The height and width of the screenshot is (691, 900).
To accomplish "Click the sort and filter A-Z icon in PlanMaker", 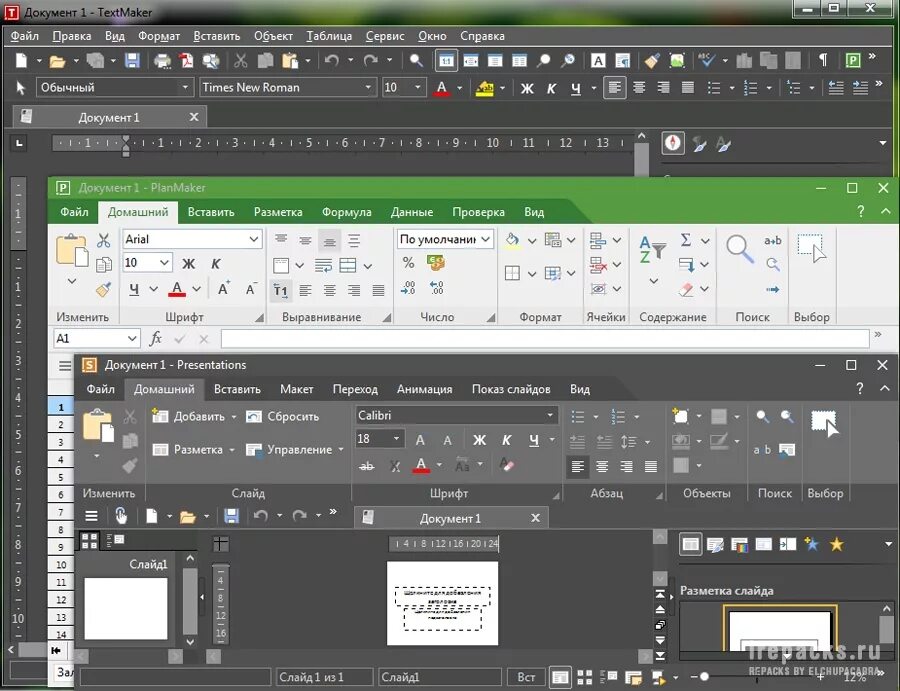I will (x=653, y=249).
